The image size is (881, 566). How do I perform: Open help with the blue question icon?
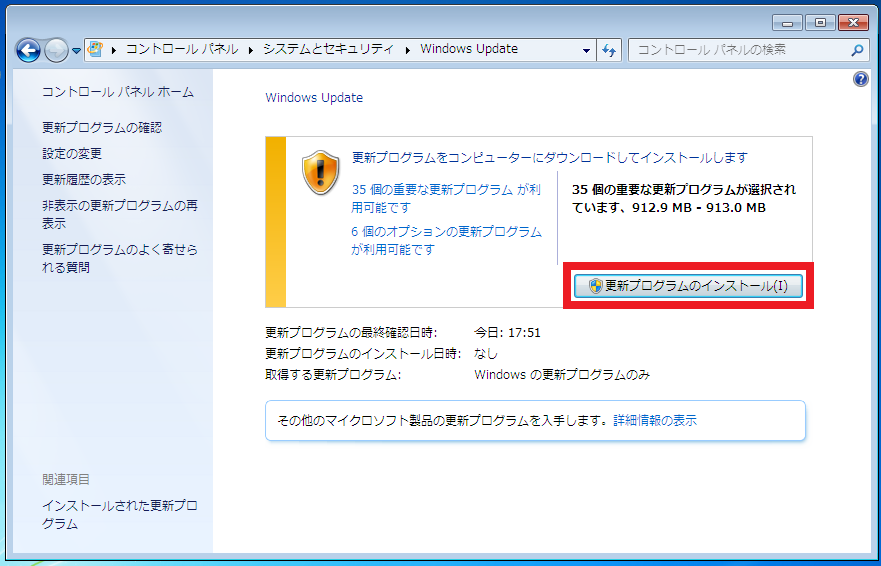coord(861,79)
